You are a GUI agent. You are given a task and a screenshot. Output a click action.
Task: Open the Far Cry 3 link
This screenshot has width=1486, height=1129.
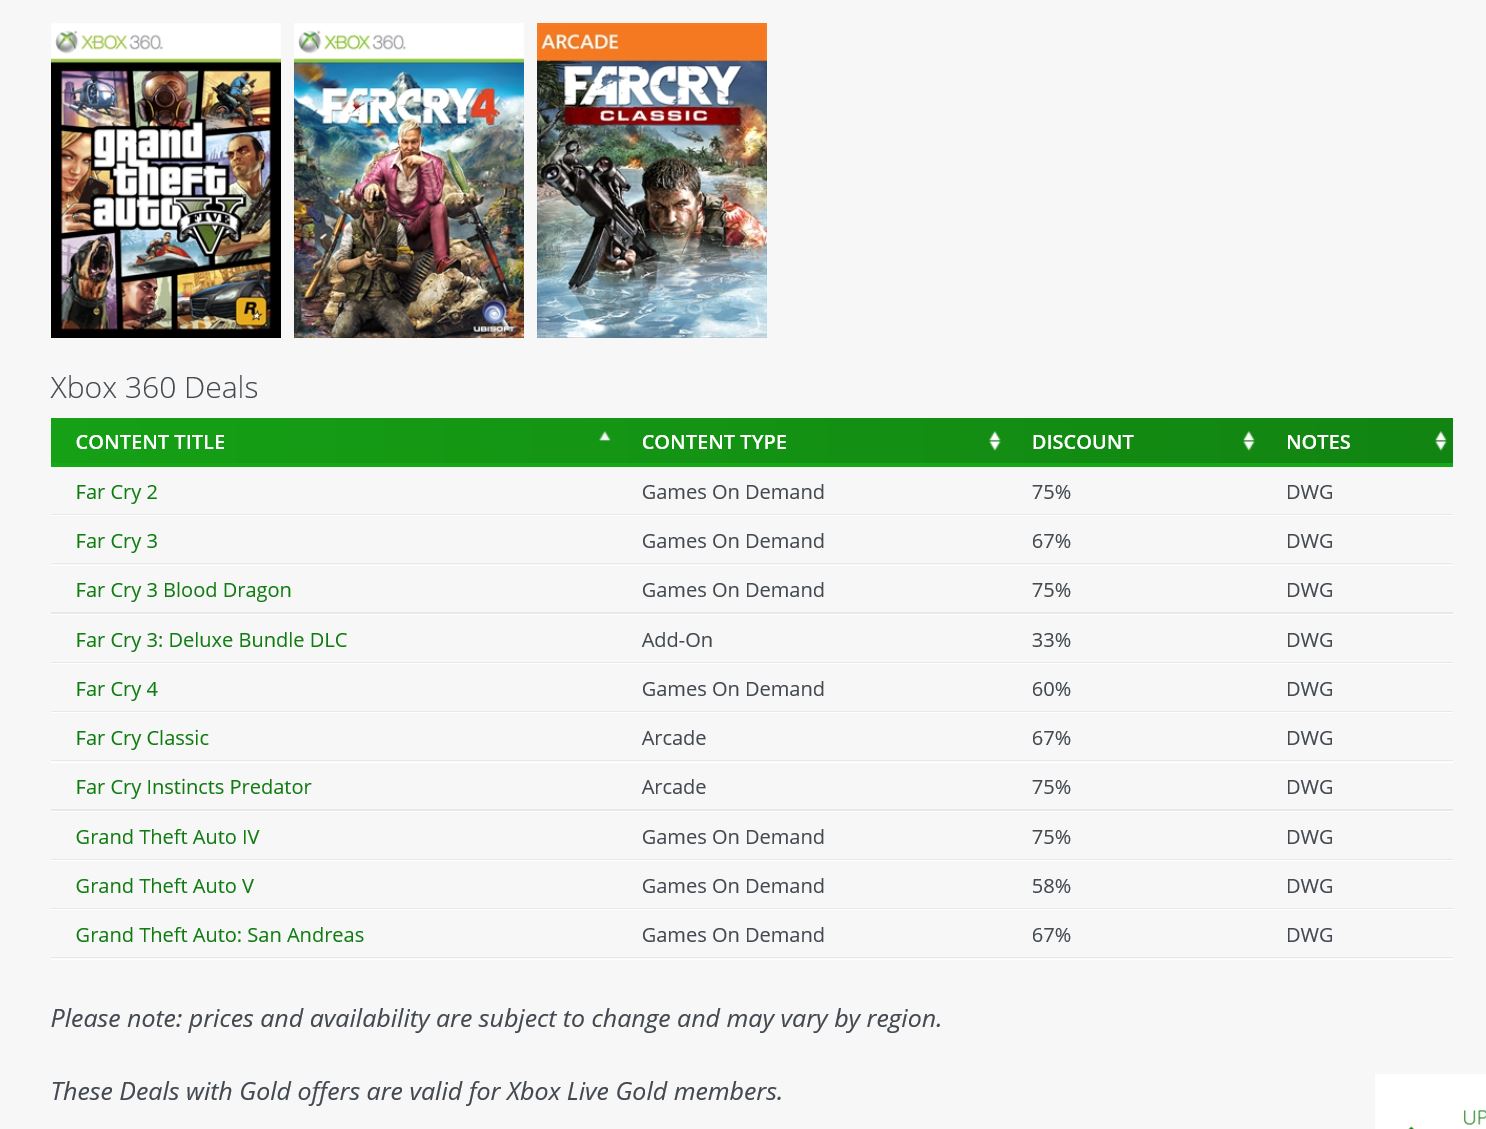[x=117, y=541]
